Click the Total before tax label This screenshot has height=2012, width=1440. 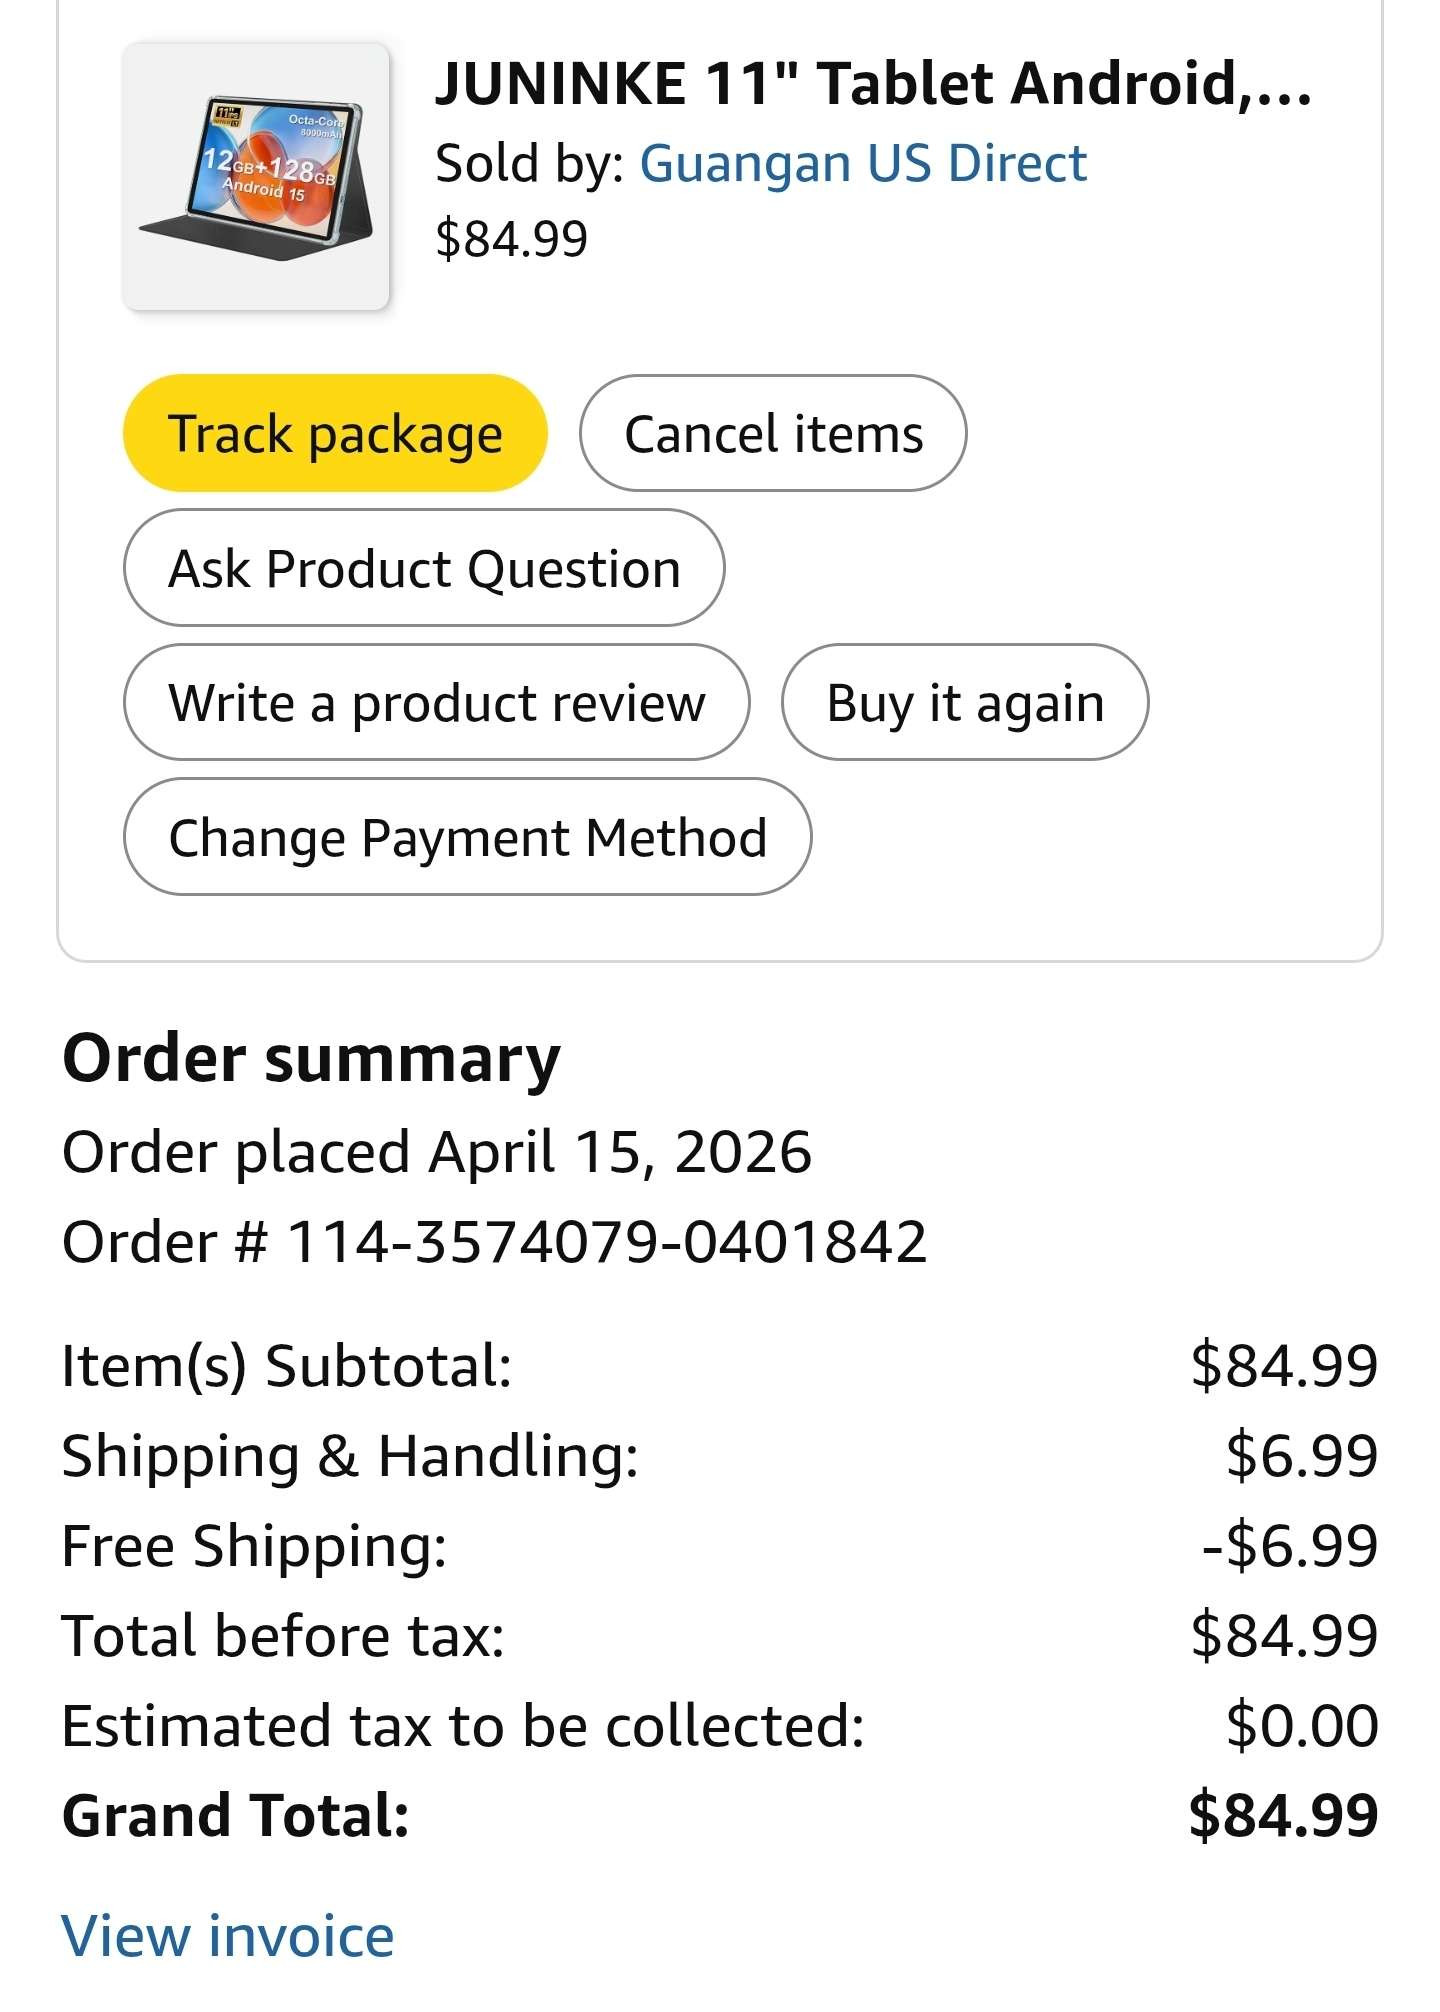tap(283, 1636)
